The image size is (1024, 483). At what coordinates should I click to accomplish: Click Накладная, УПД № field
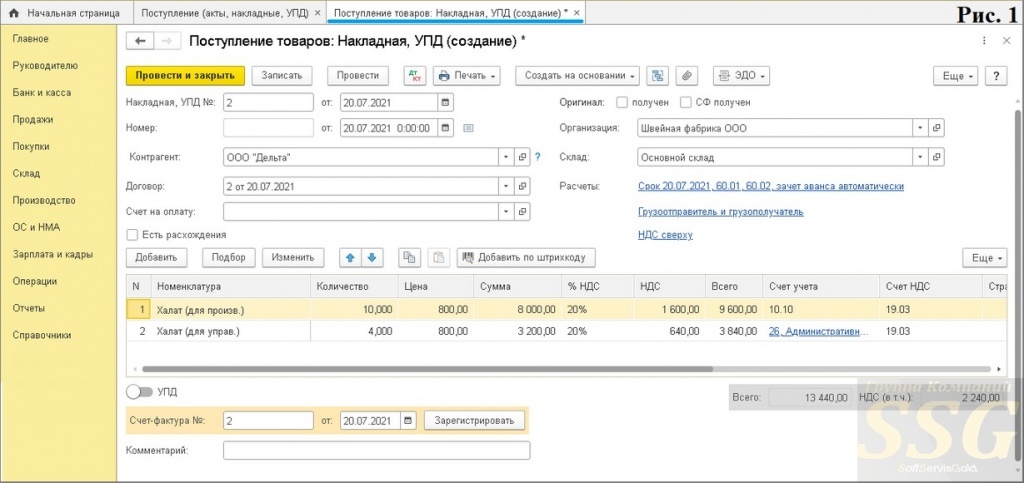pyautogui.click(x=268, y=102)
